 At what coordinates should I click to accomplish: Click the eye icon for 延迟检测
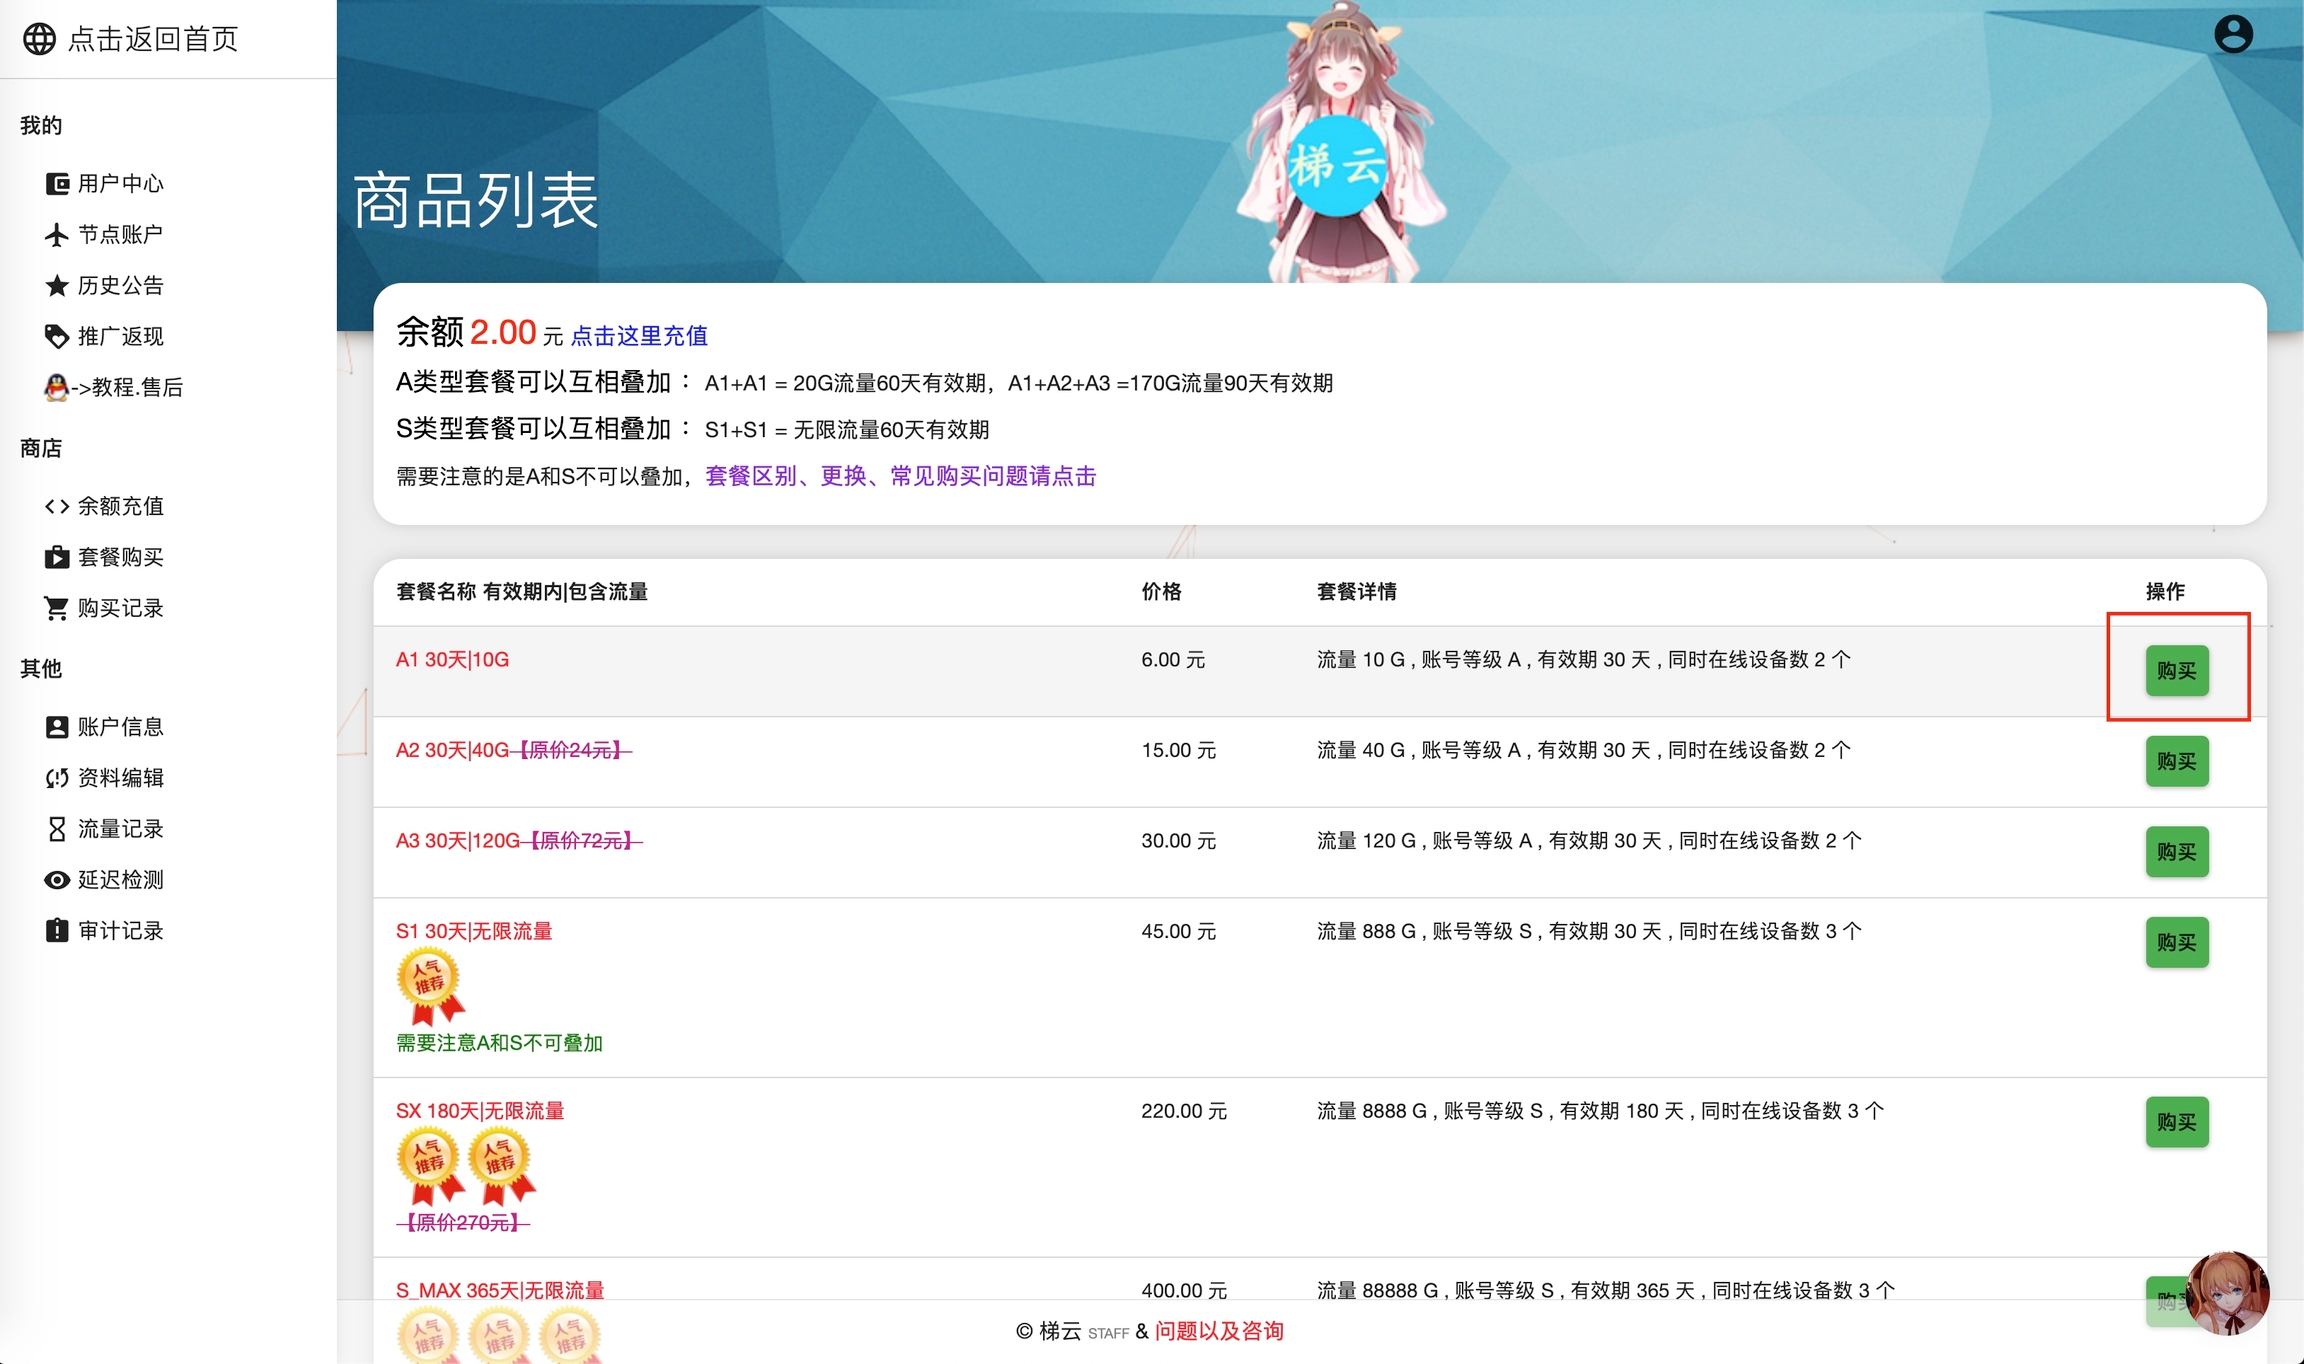coord(57,880)
